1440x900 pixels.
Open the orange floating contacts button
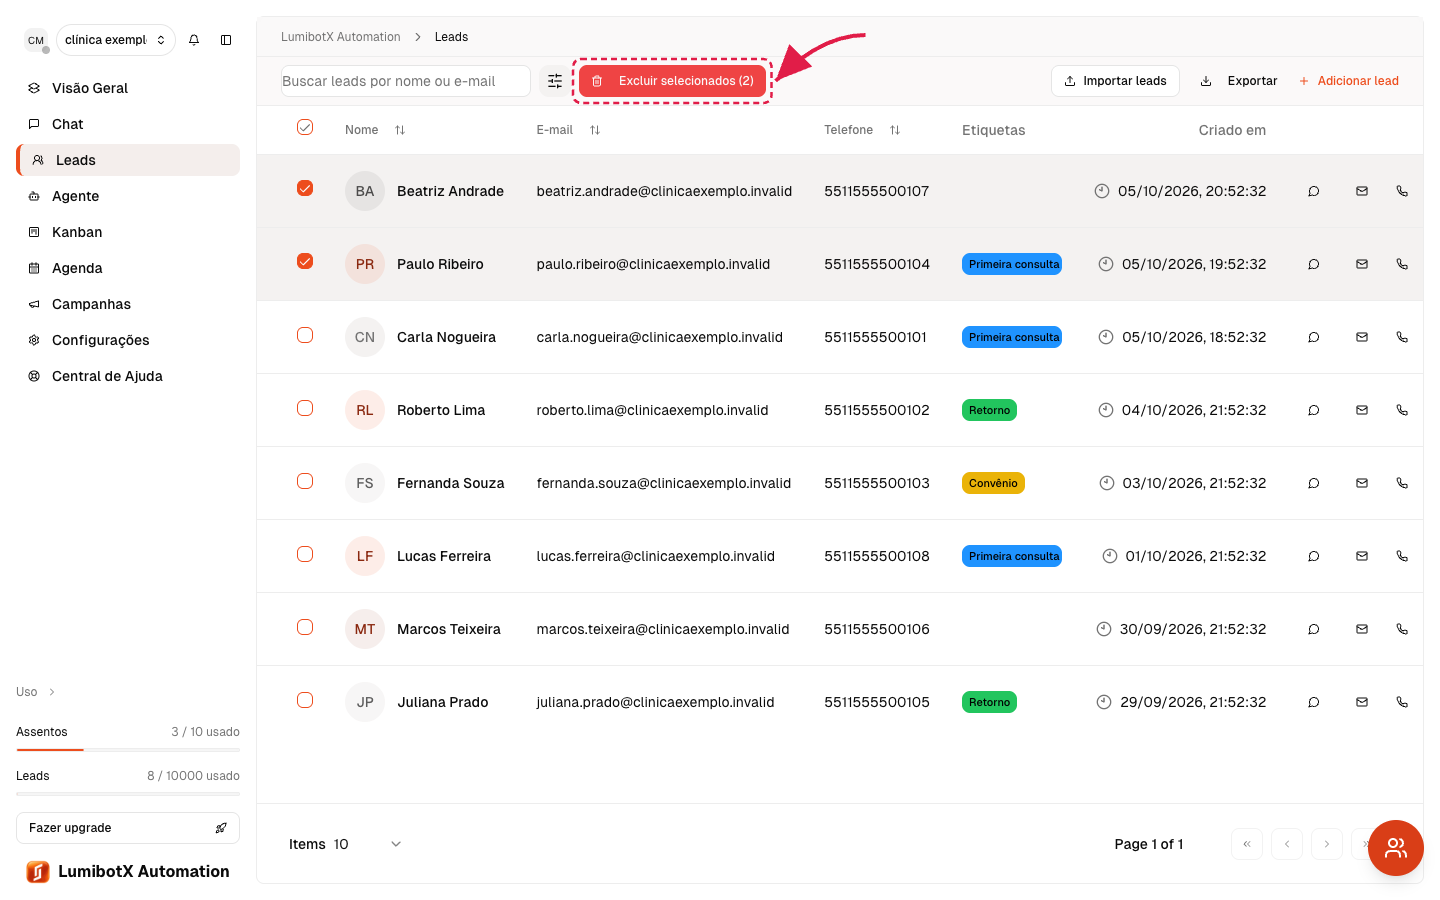point(1396,848)
